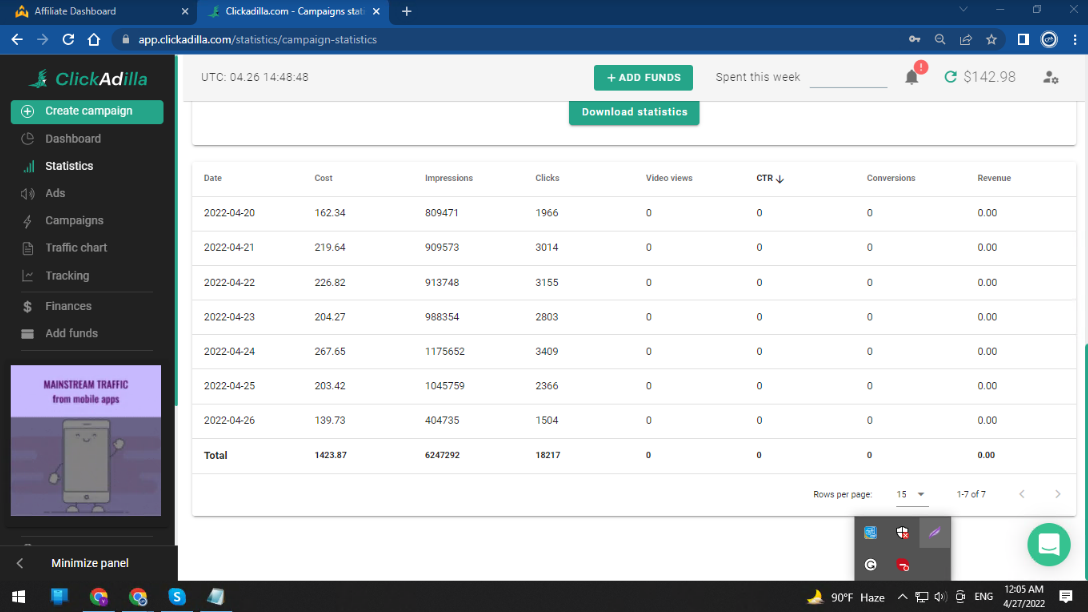This screenshot has height=612, width=1088.
Task: Sort statistics by the Impressions column
Action: coord(448,178)
